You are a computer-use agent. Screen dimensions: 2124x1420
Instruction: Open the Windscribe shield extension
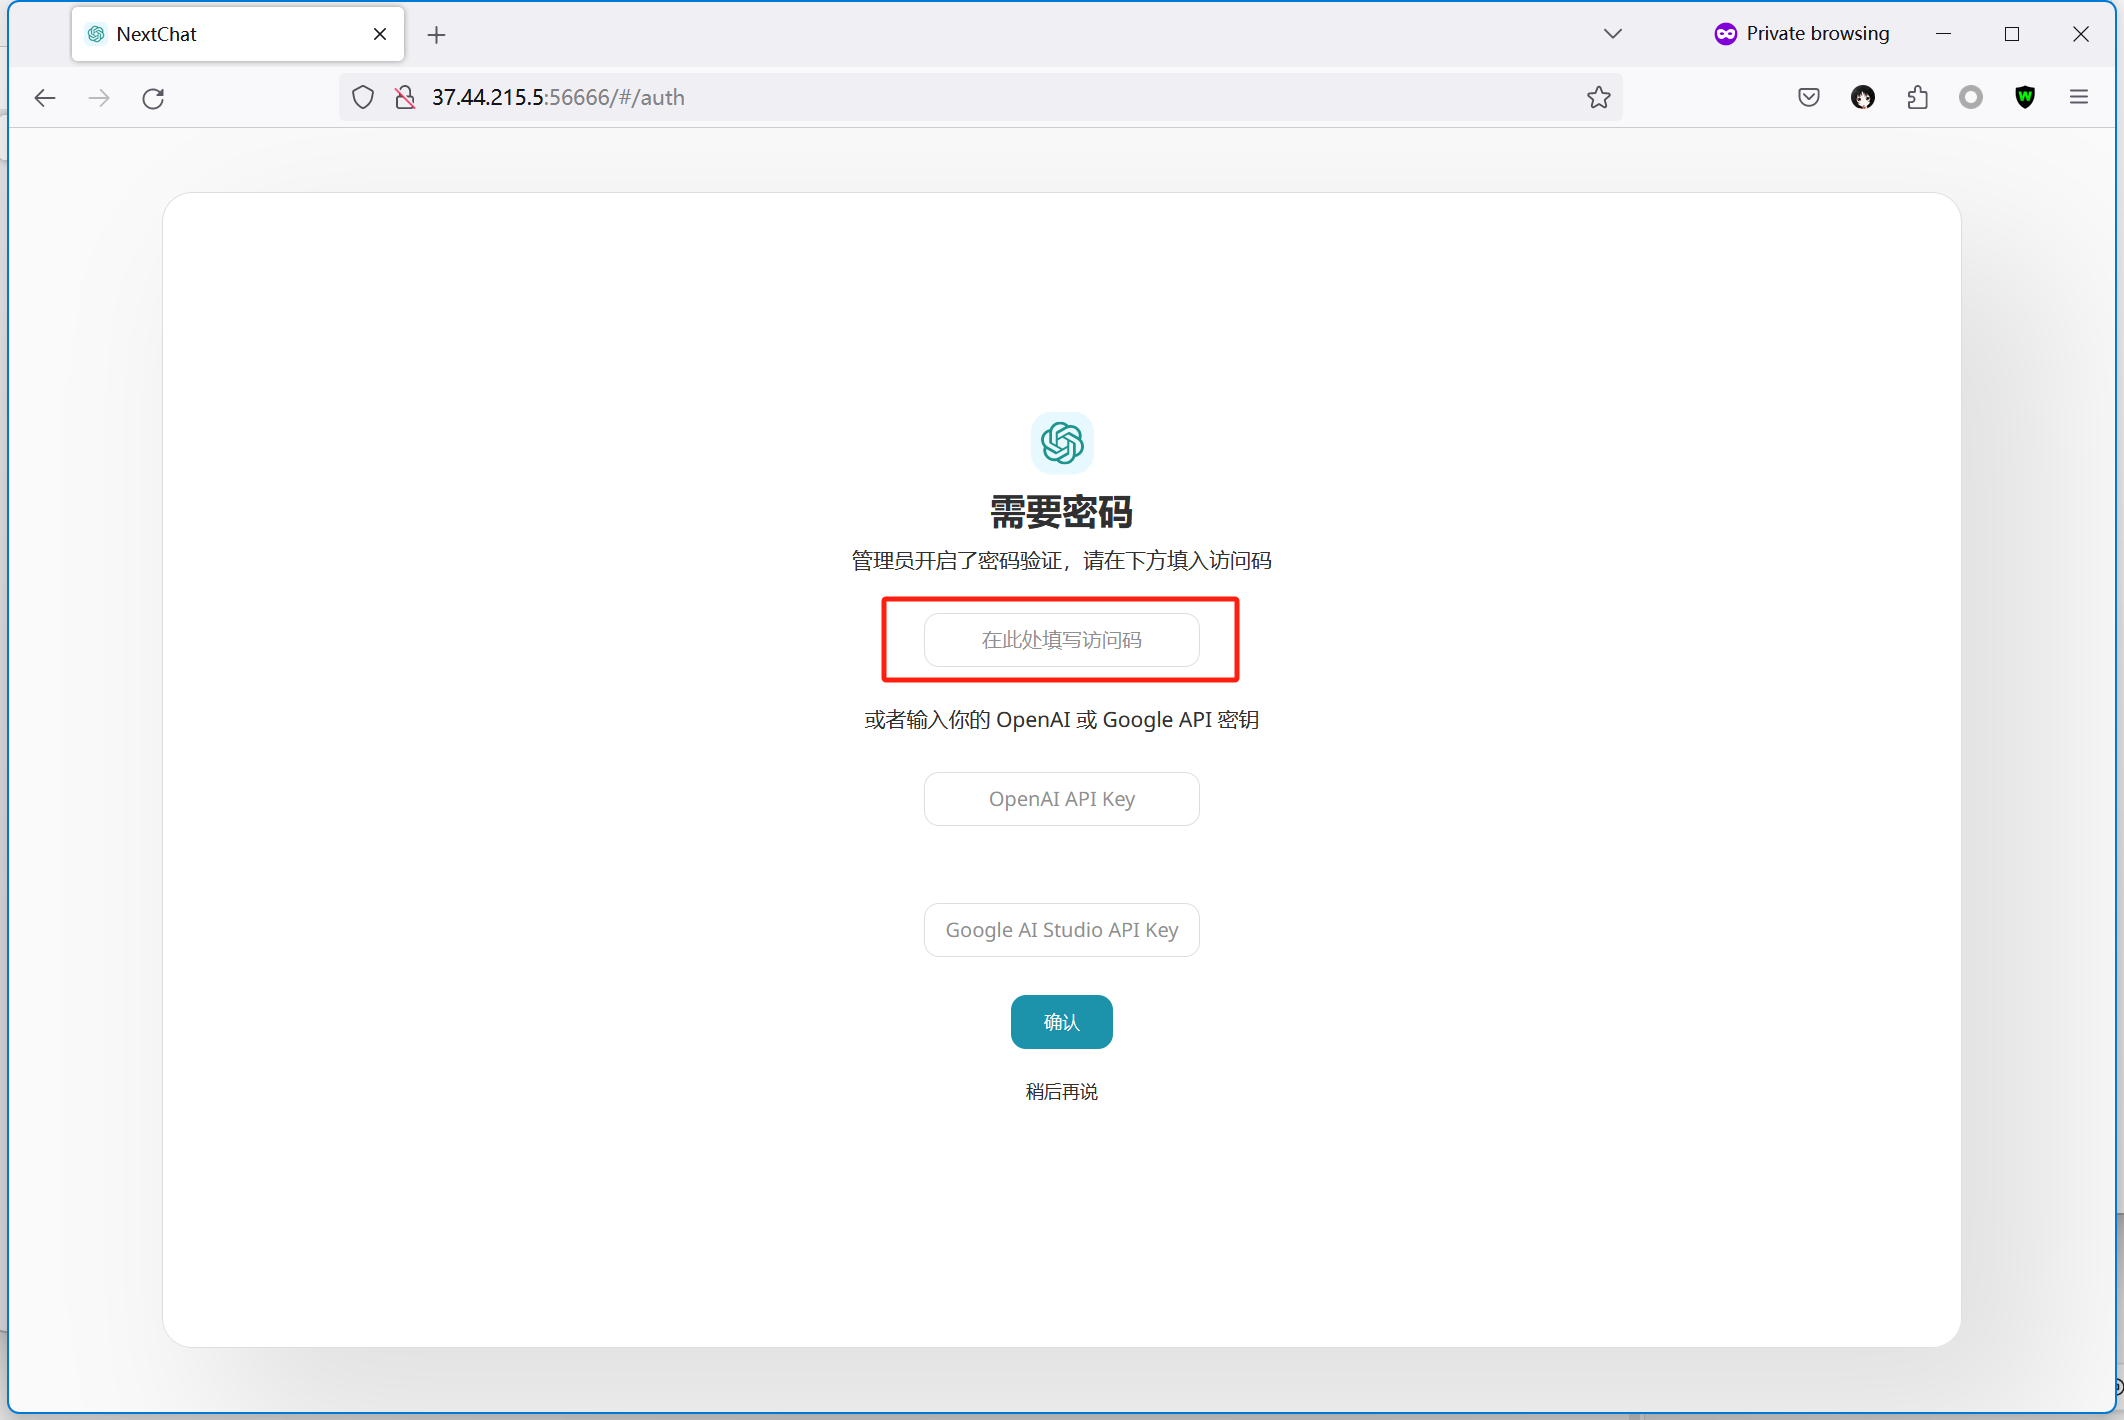click(x=2024, y=97)
